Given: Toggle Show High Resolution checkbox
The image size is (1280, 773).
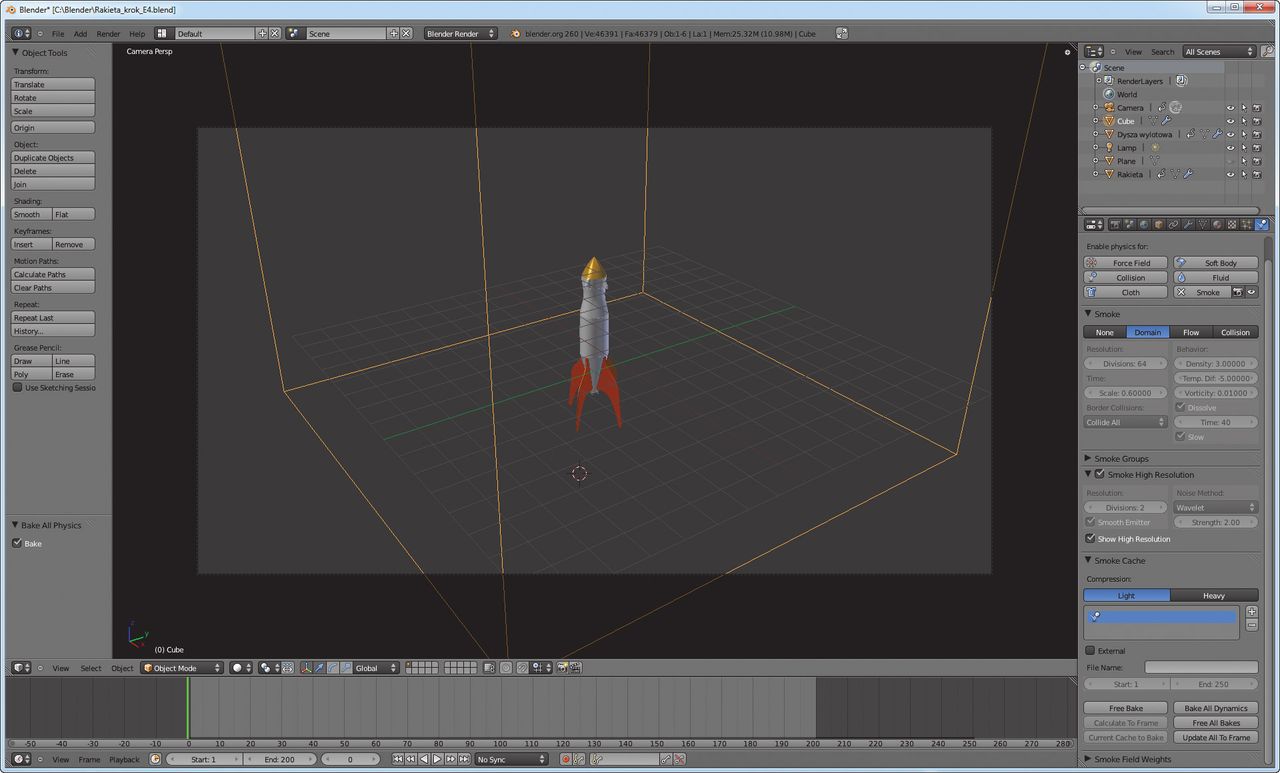Looking at the screenshot, I should pyautogui.click(x=1091, y=538).
